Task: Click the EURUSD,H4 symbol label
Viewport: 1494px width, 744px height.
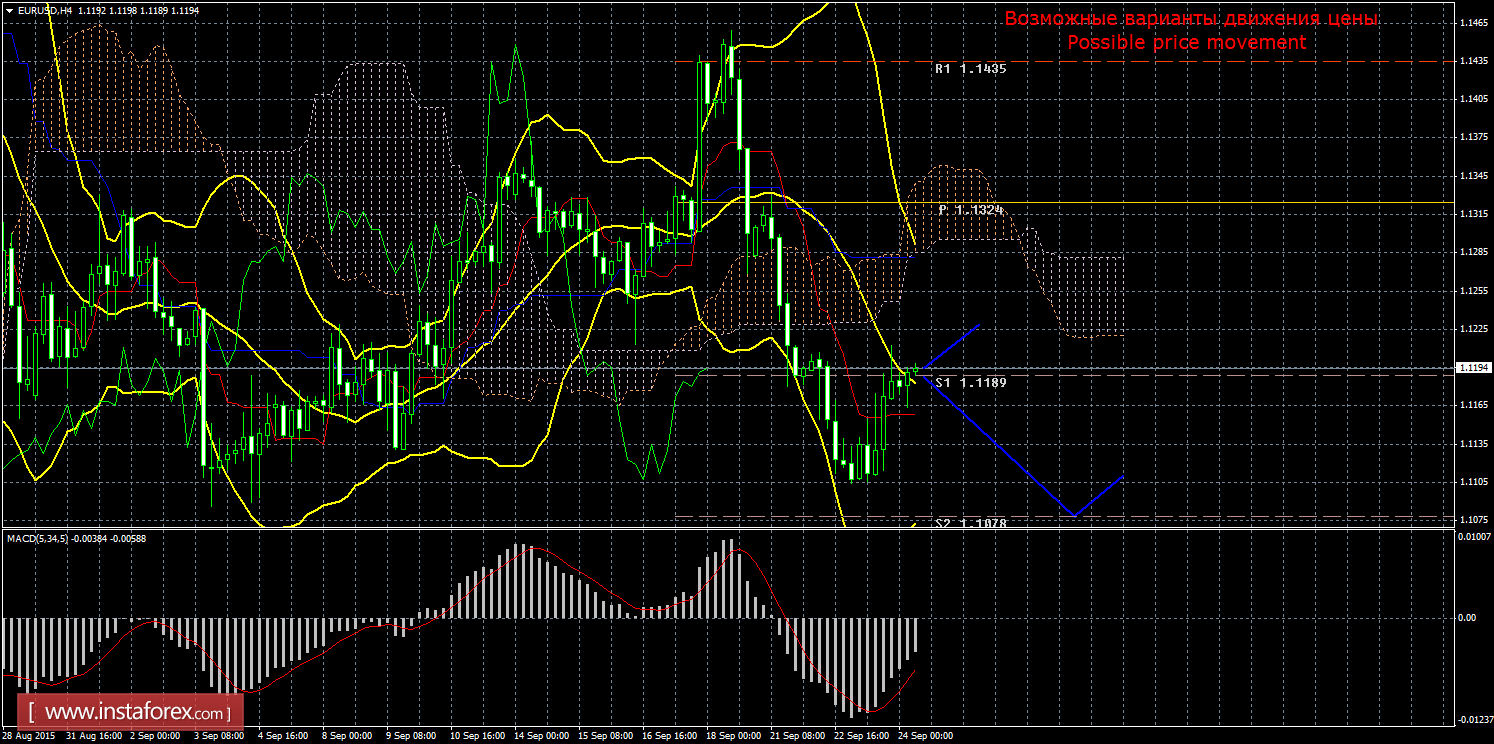Action: (43, 10)
